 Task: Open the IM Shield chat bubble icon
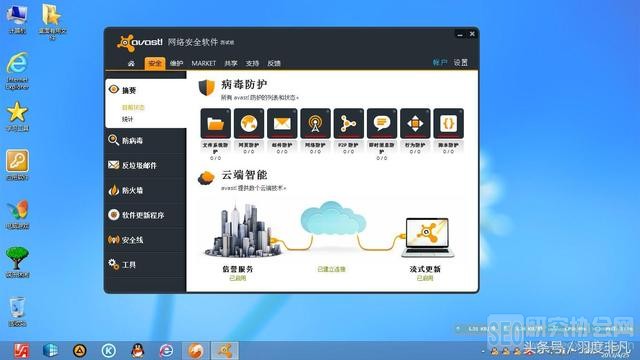382,123
